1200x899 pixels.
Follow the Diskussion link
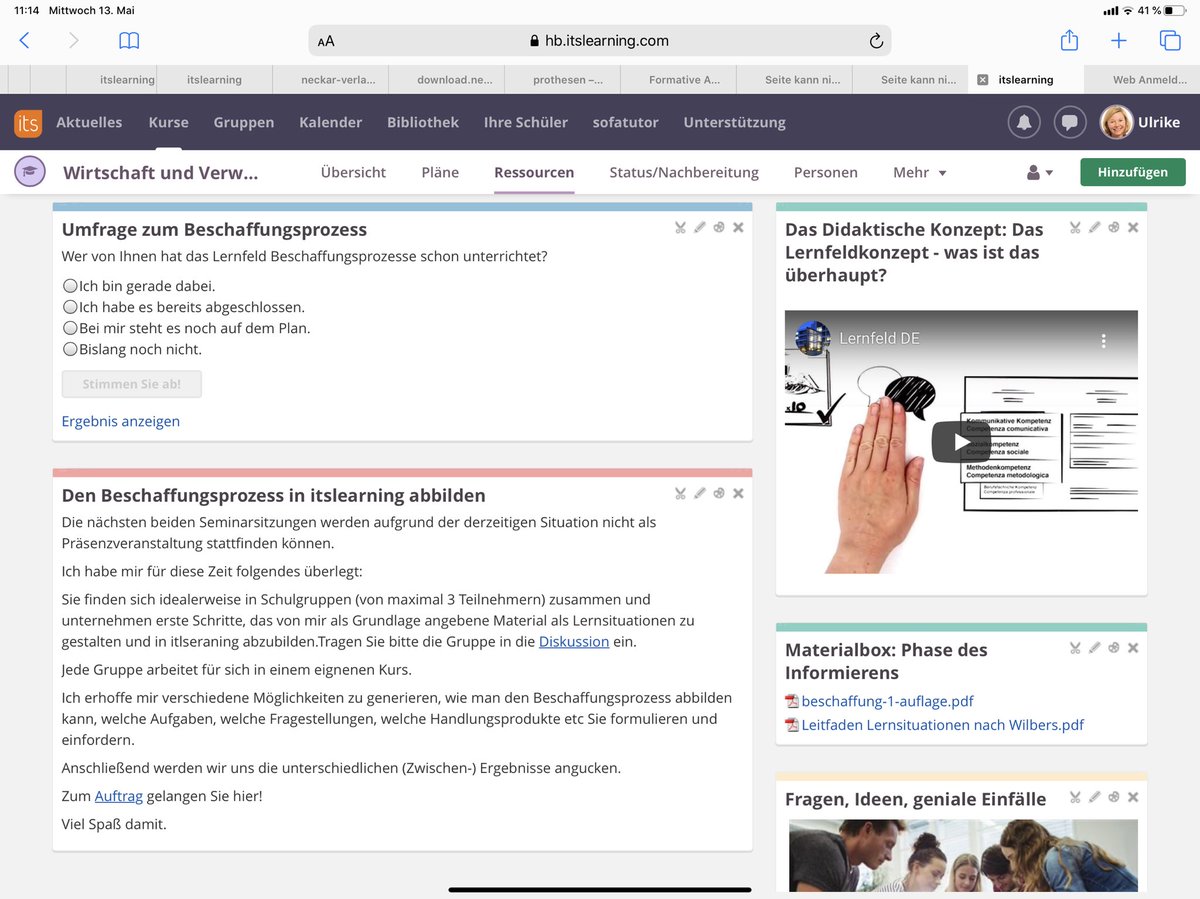pos(574,641)
